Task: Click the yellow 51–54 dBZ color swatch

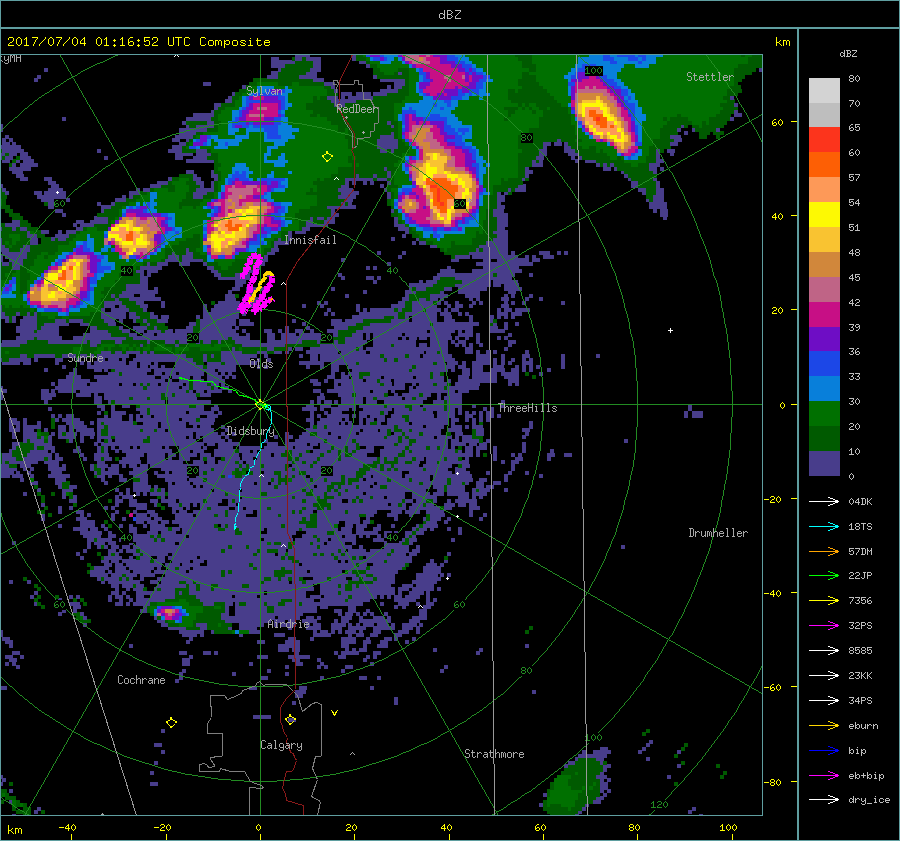Action: (824, 215)
